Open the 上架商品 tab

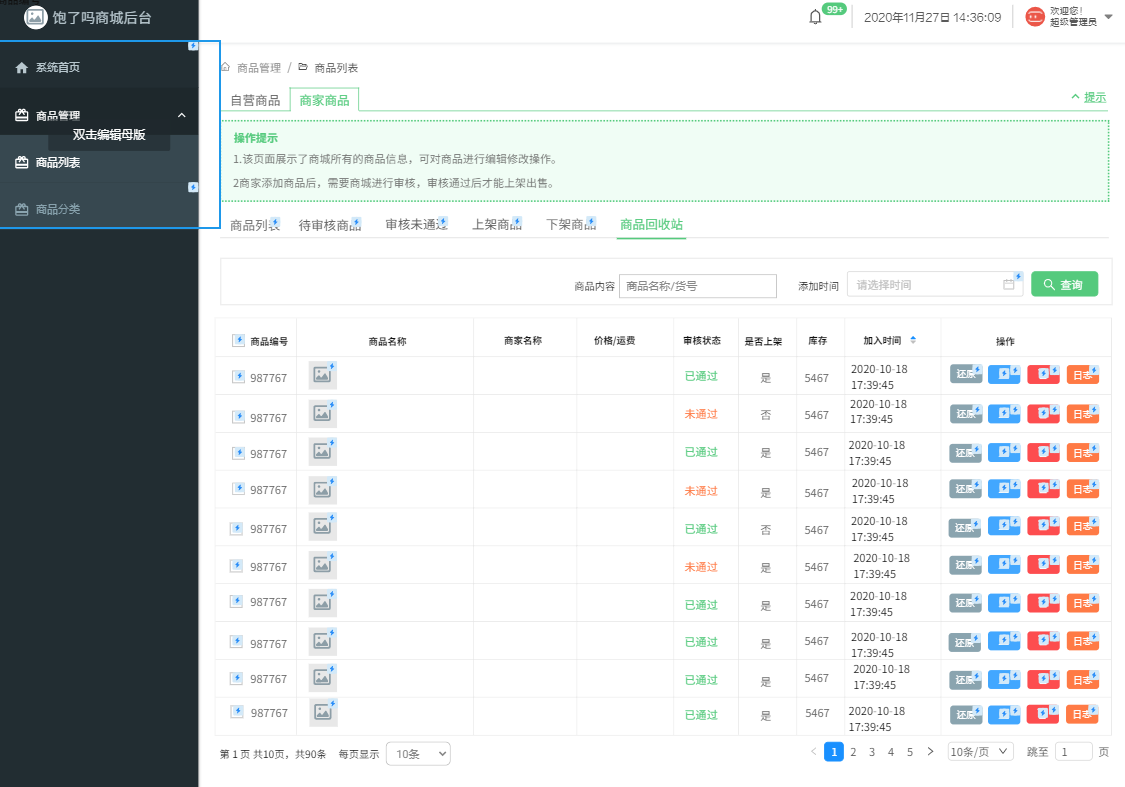[497, 225]
